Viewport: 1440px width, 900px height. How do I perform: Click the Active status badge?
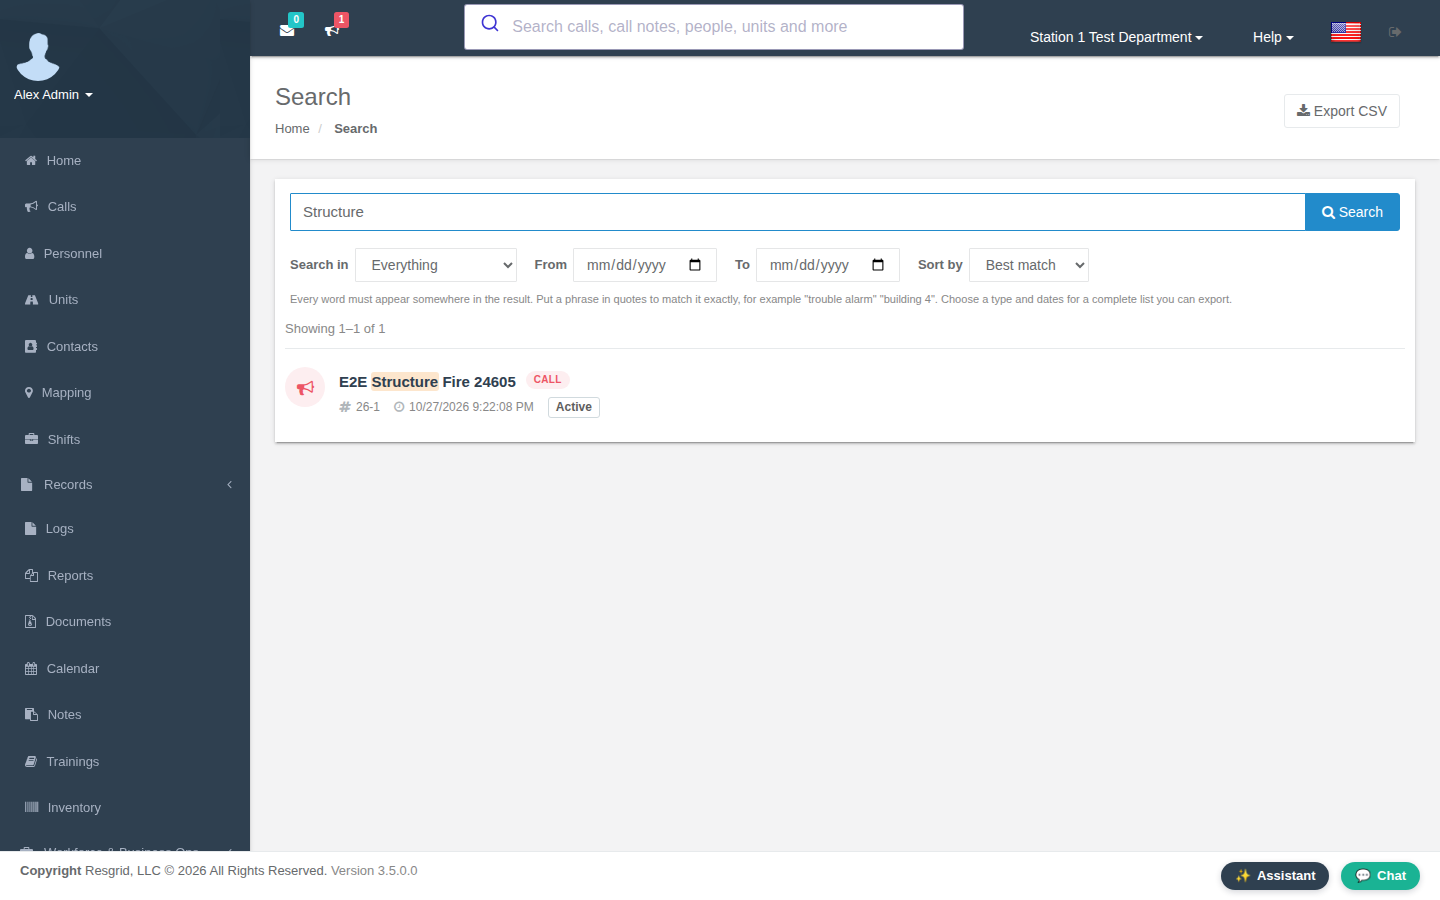click(x=574, y=407)
